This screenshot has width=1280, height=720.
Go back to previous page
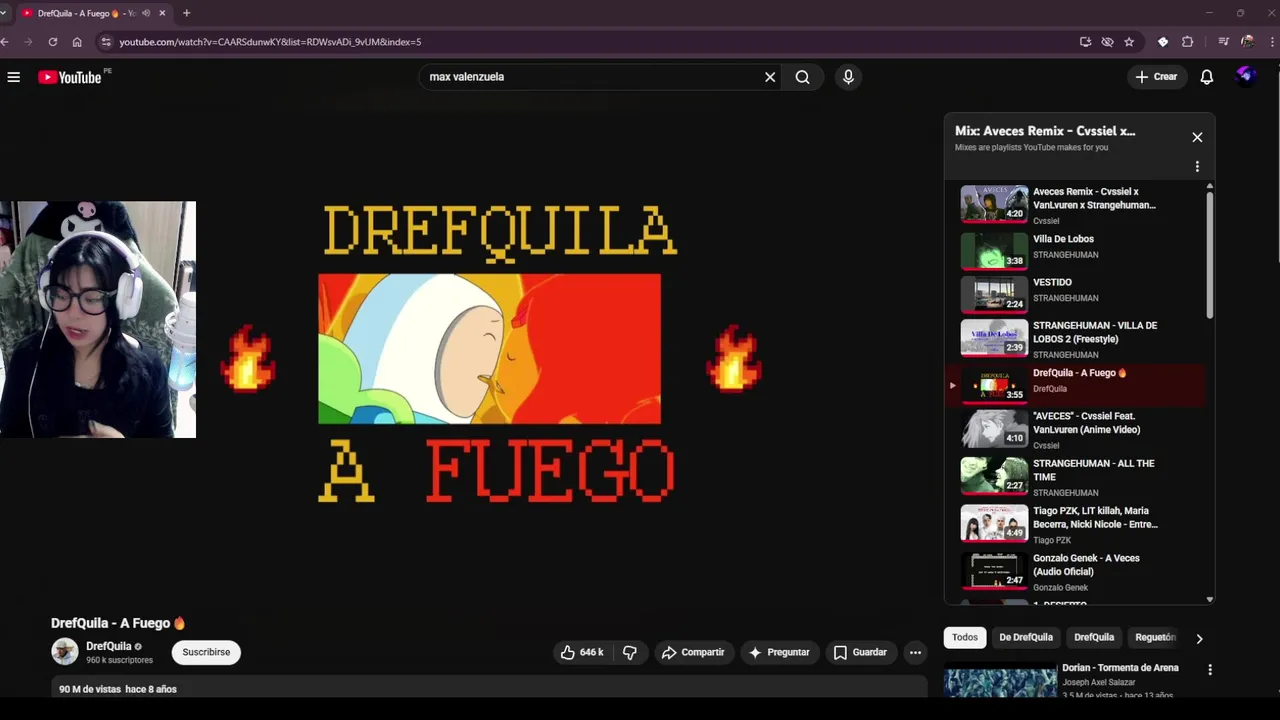tap(5, 42)
